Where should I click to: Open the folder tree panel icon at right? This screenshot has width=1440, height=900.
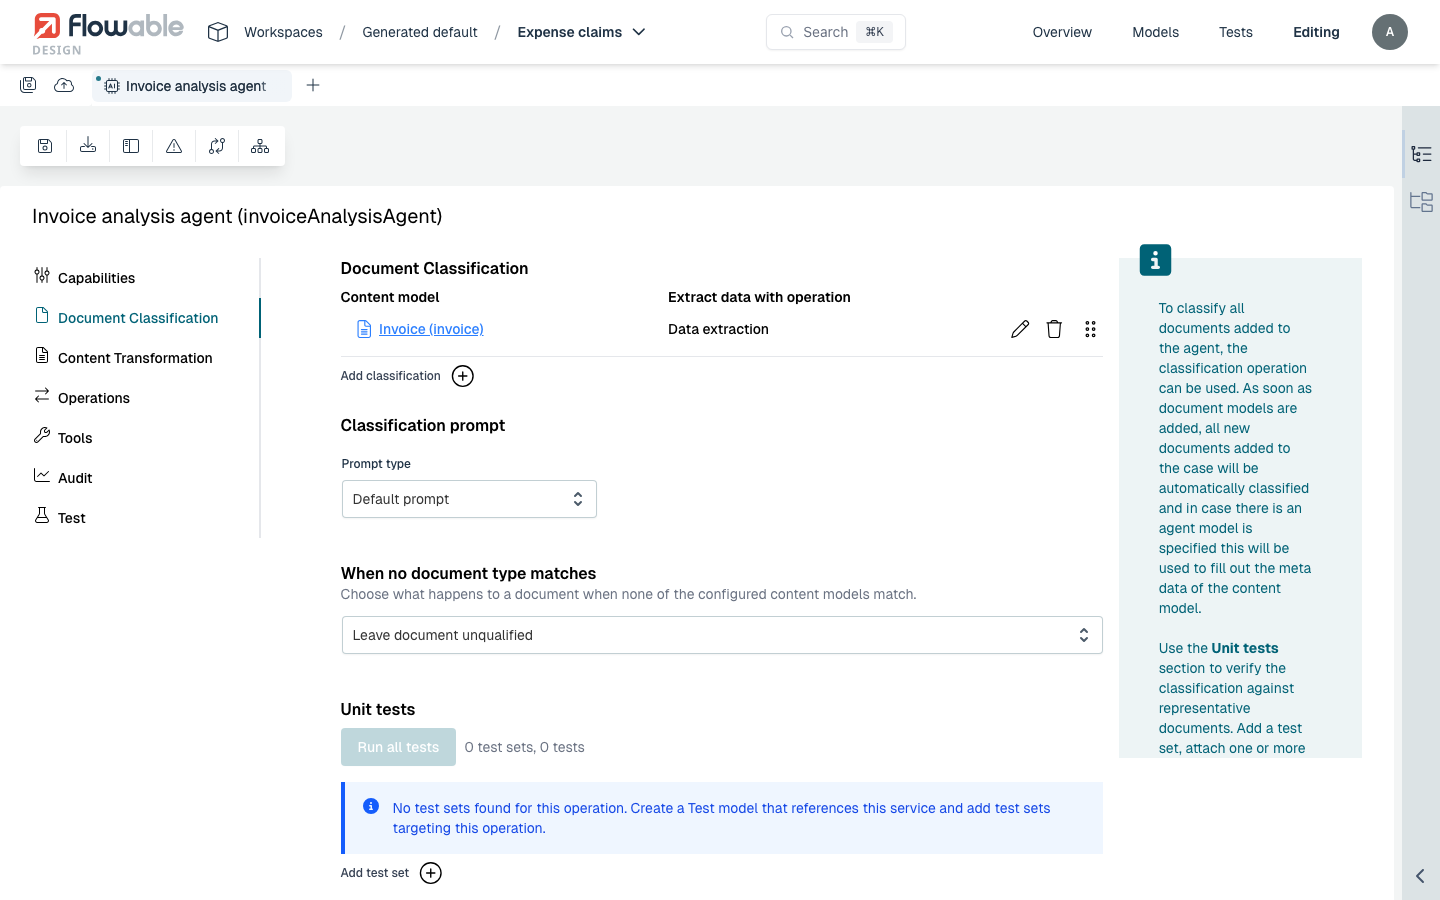(x=1421, y=202)
